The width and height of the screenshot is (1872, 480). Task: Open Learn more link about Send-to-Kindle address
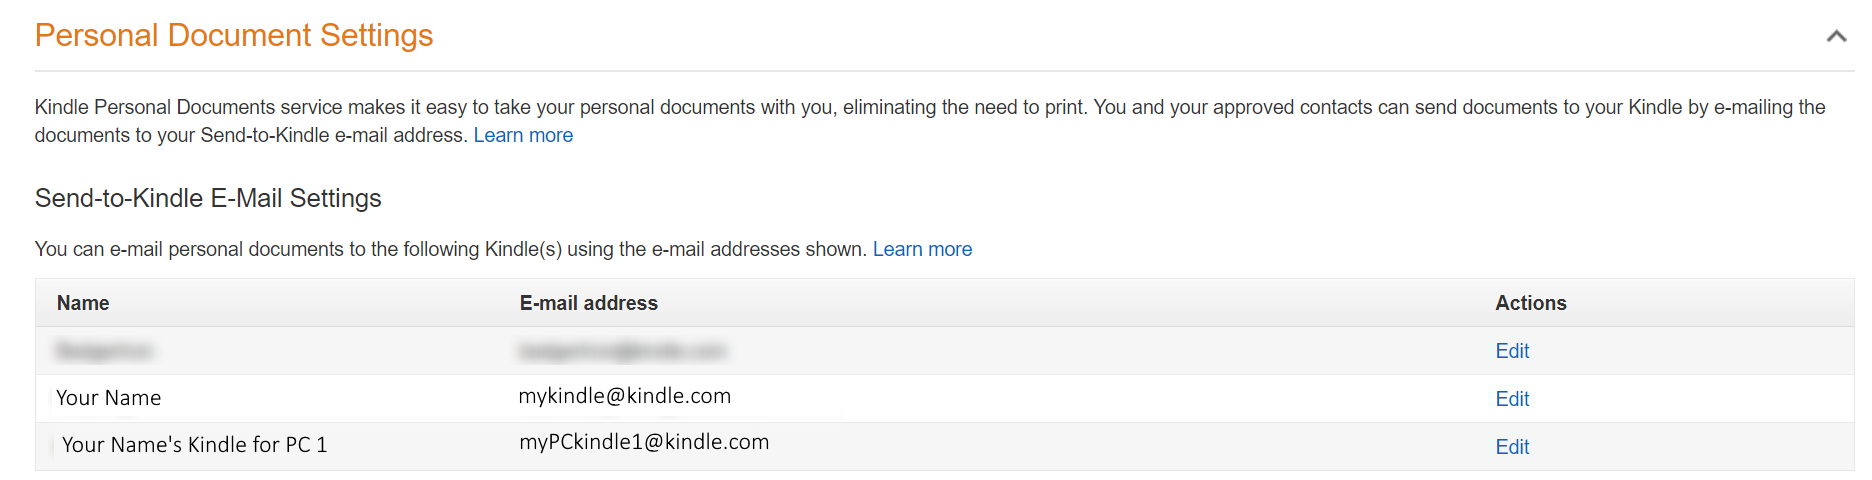pos(523,135)
